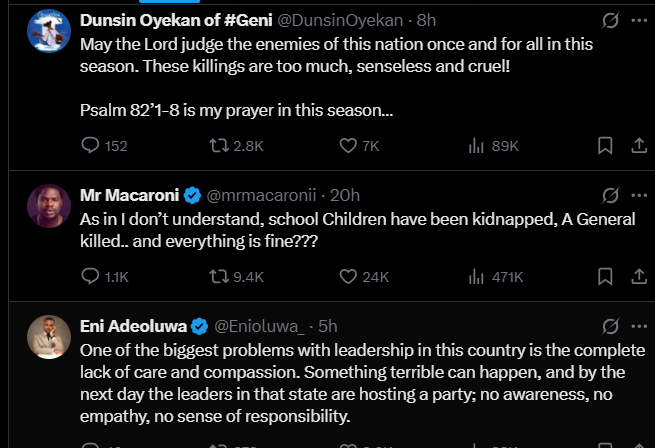The image size is (655, 448).
Task: Retweet Mr Macaroni's post
Action: (x=219, y=276)
